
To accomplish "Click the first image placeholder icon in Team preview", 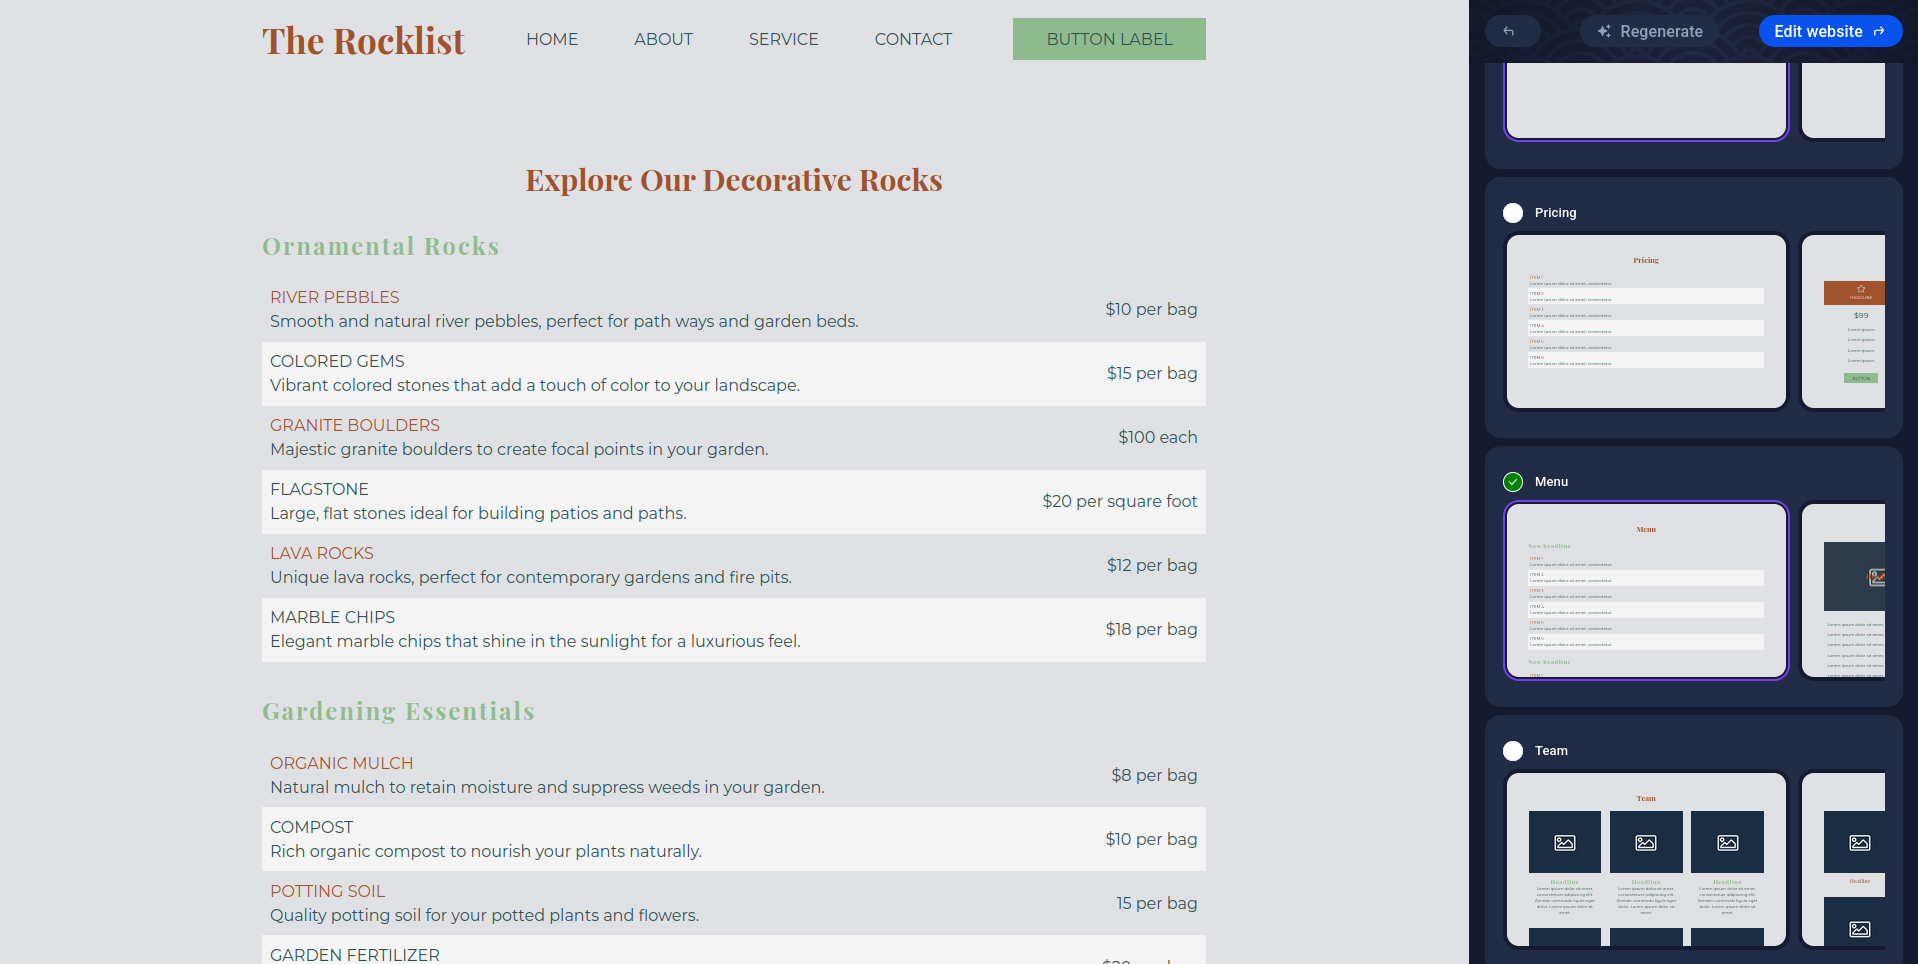I will (x=1565, y=842).
